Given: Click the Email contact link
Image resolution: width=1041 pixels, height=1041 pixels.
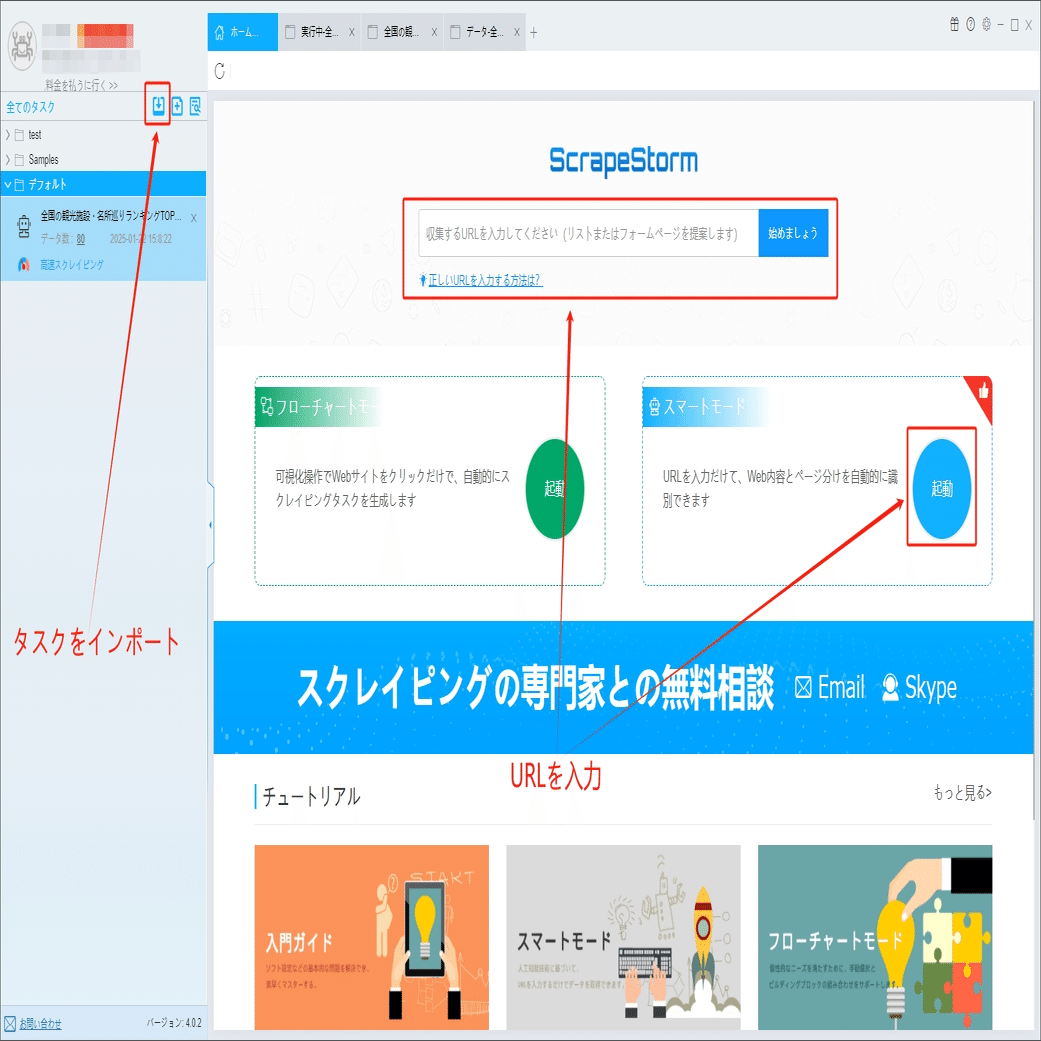Looking at the screenshot, I should 830,688.
